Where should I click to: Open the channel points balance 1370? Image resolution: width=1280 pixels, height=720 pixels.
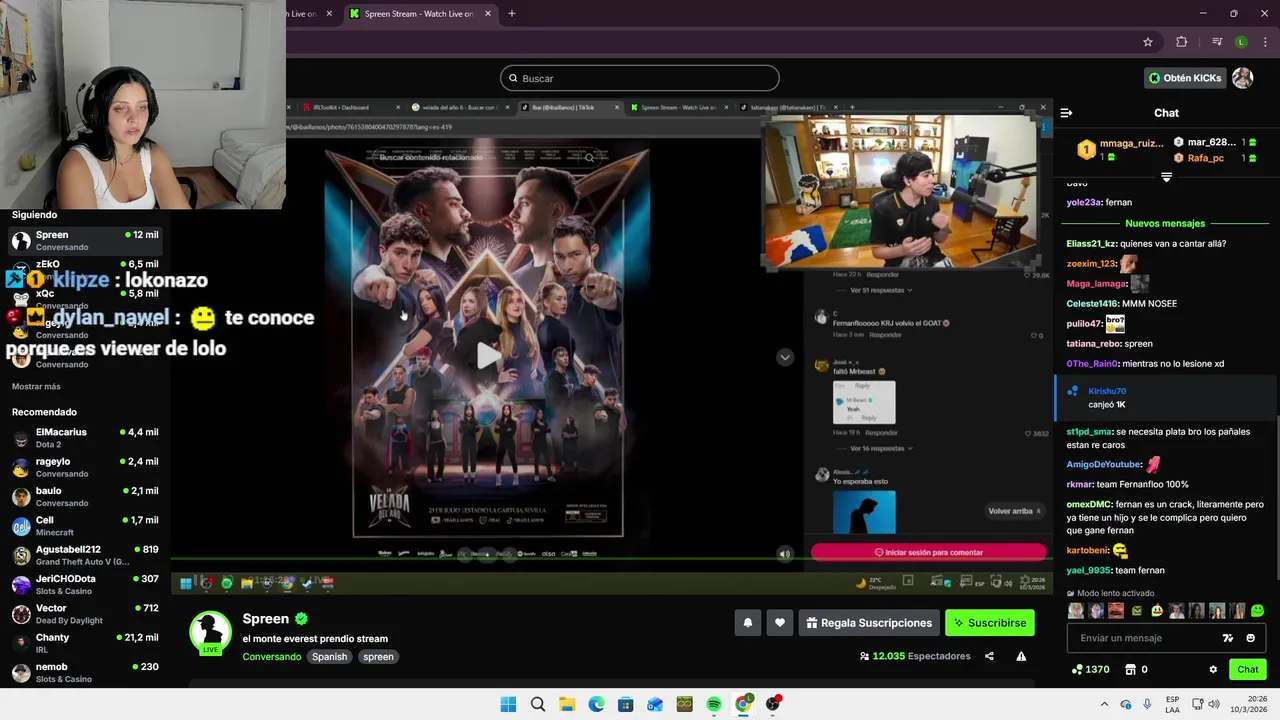1090,669
